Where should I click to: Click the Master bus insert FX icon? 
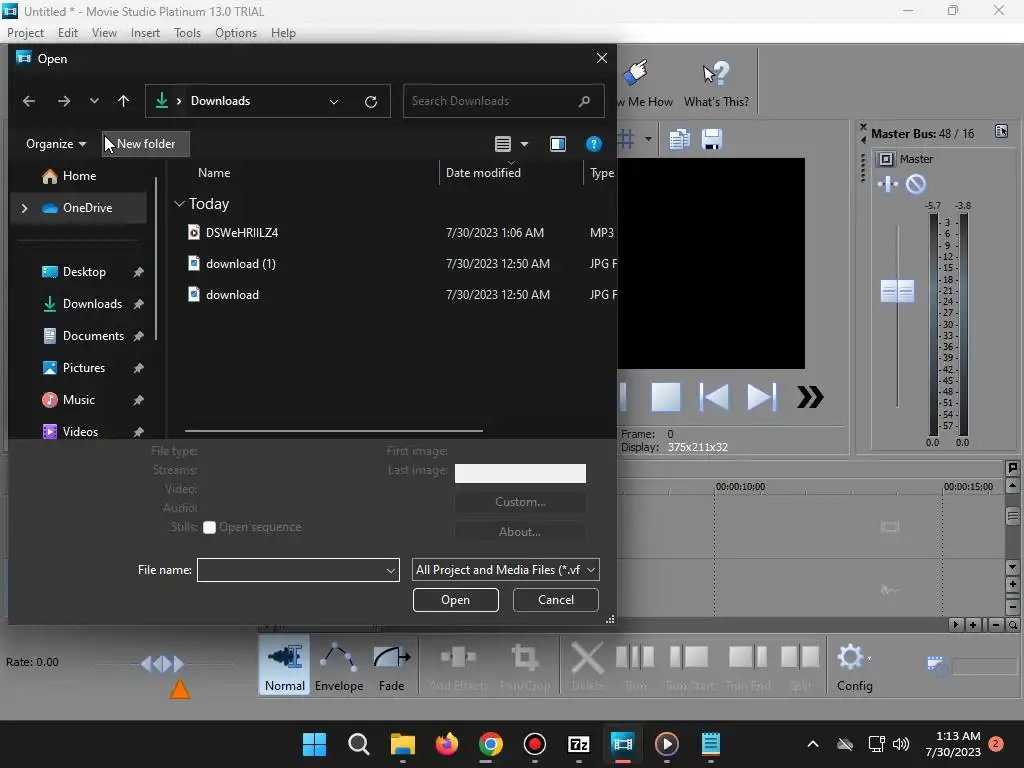tap(888, 184)
